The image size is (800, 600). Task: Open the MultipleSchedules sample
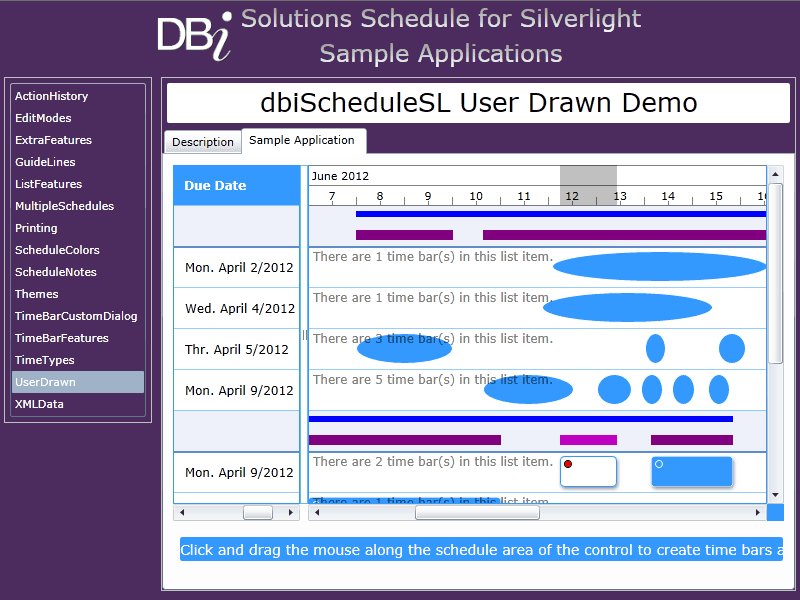[78, 206]
